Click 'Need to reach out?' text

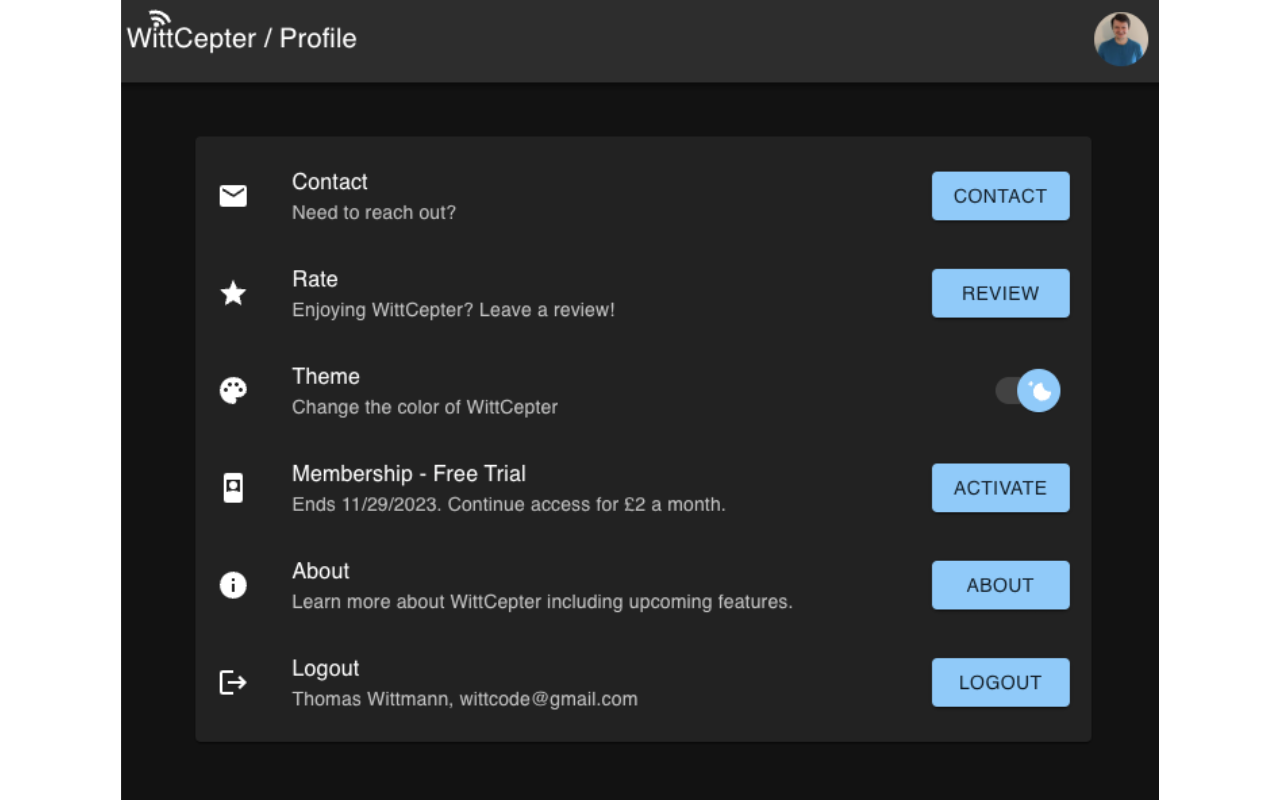374,213
